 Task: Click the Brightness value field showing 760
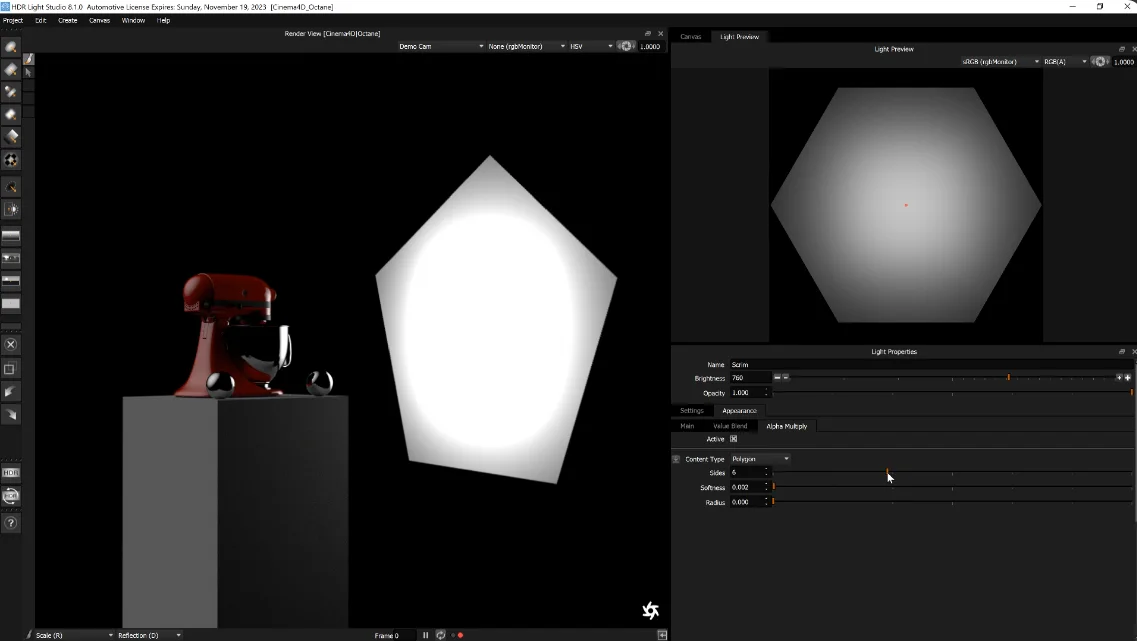(x=750, y=378)
